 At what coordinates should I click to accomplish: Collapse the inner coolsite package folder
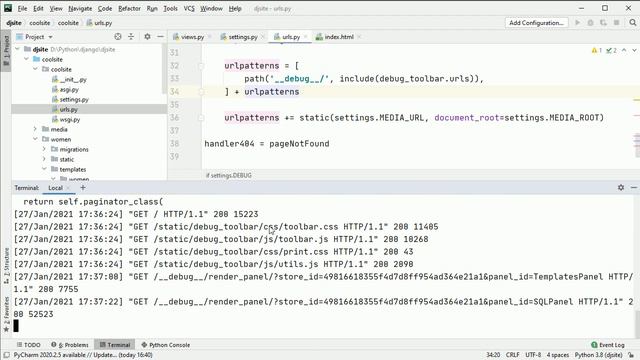tap(35, 69)
